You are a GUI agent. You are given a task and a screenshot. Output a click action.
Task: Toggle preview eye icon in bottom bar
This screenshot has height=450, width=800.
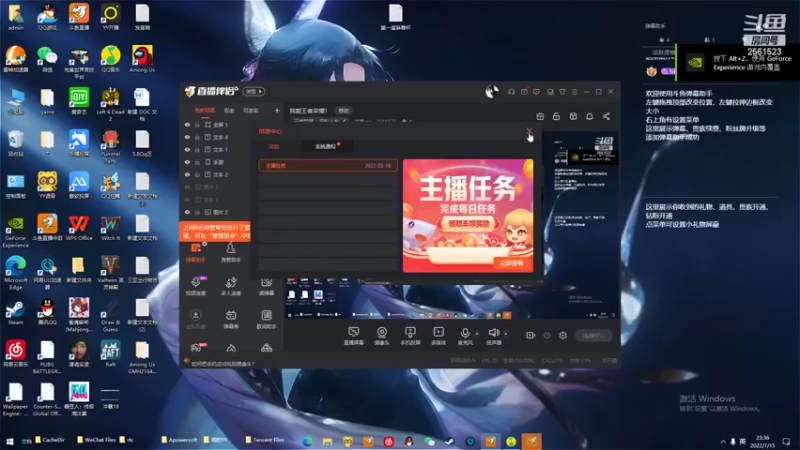tap(547, 335)
